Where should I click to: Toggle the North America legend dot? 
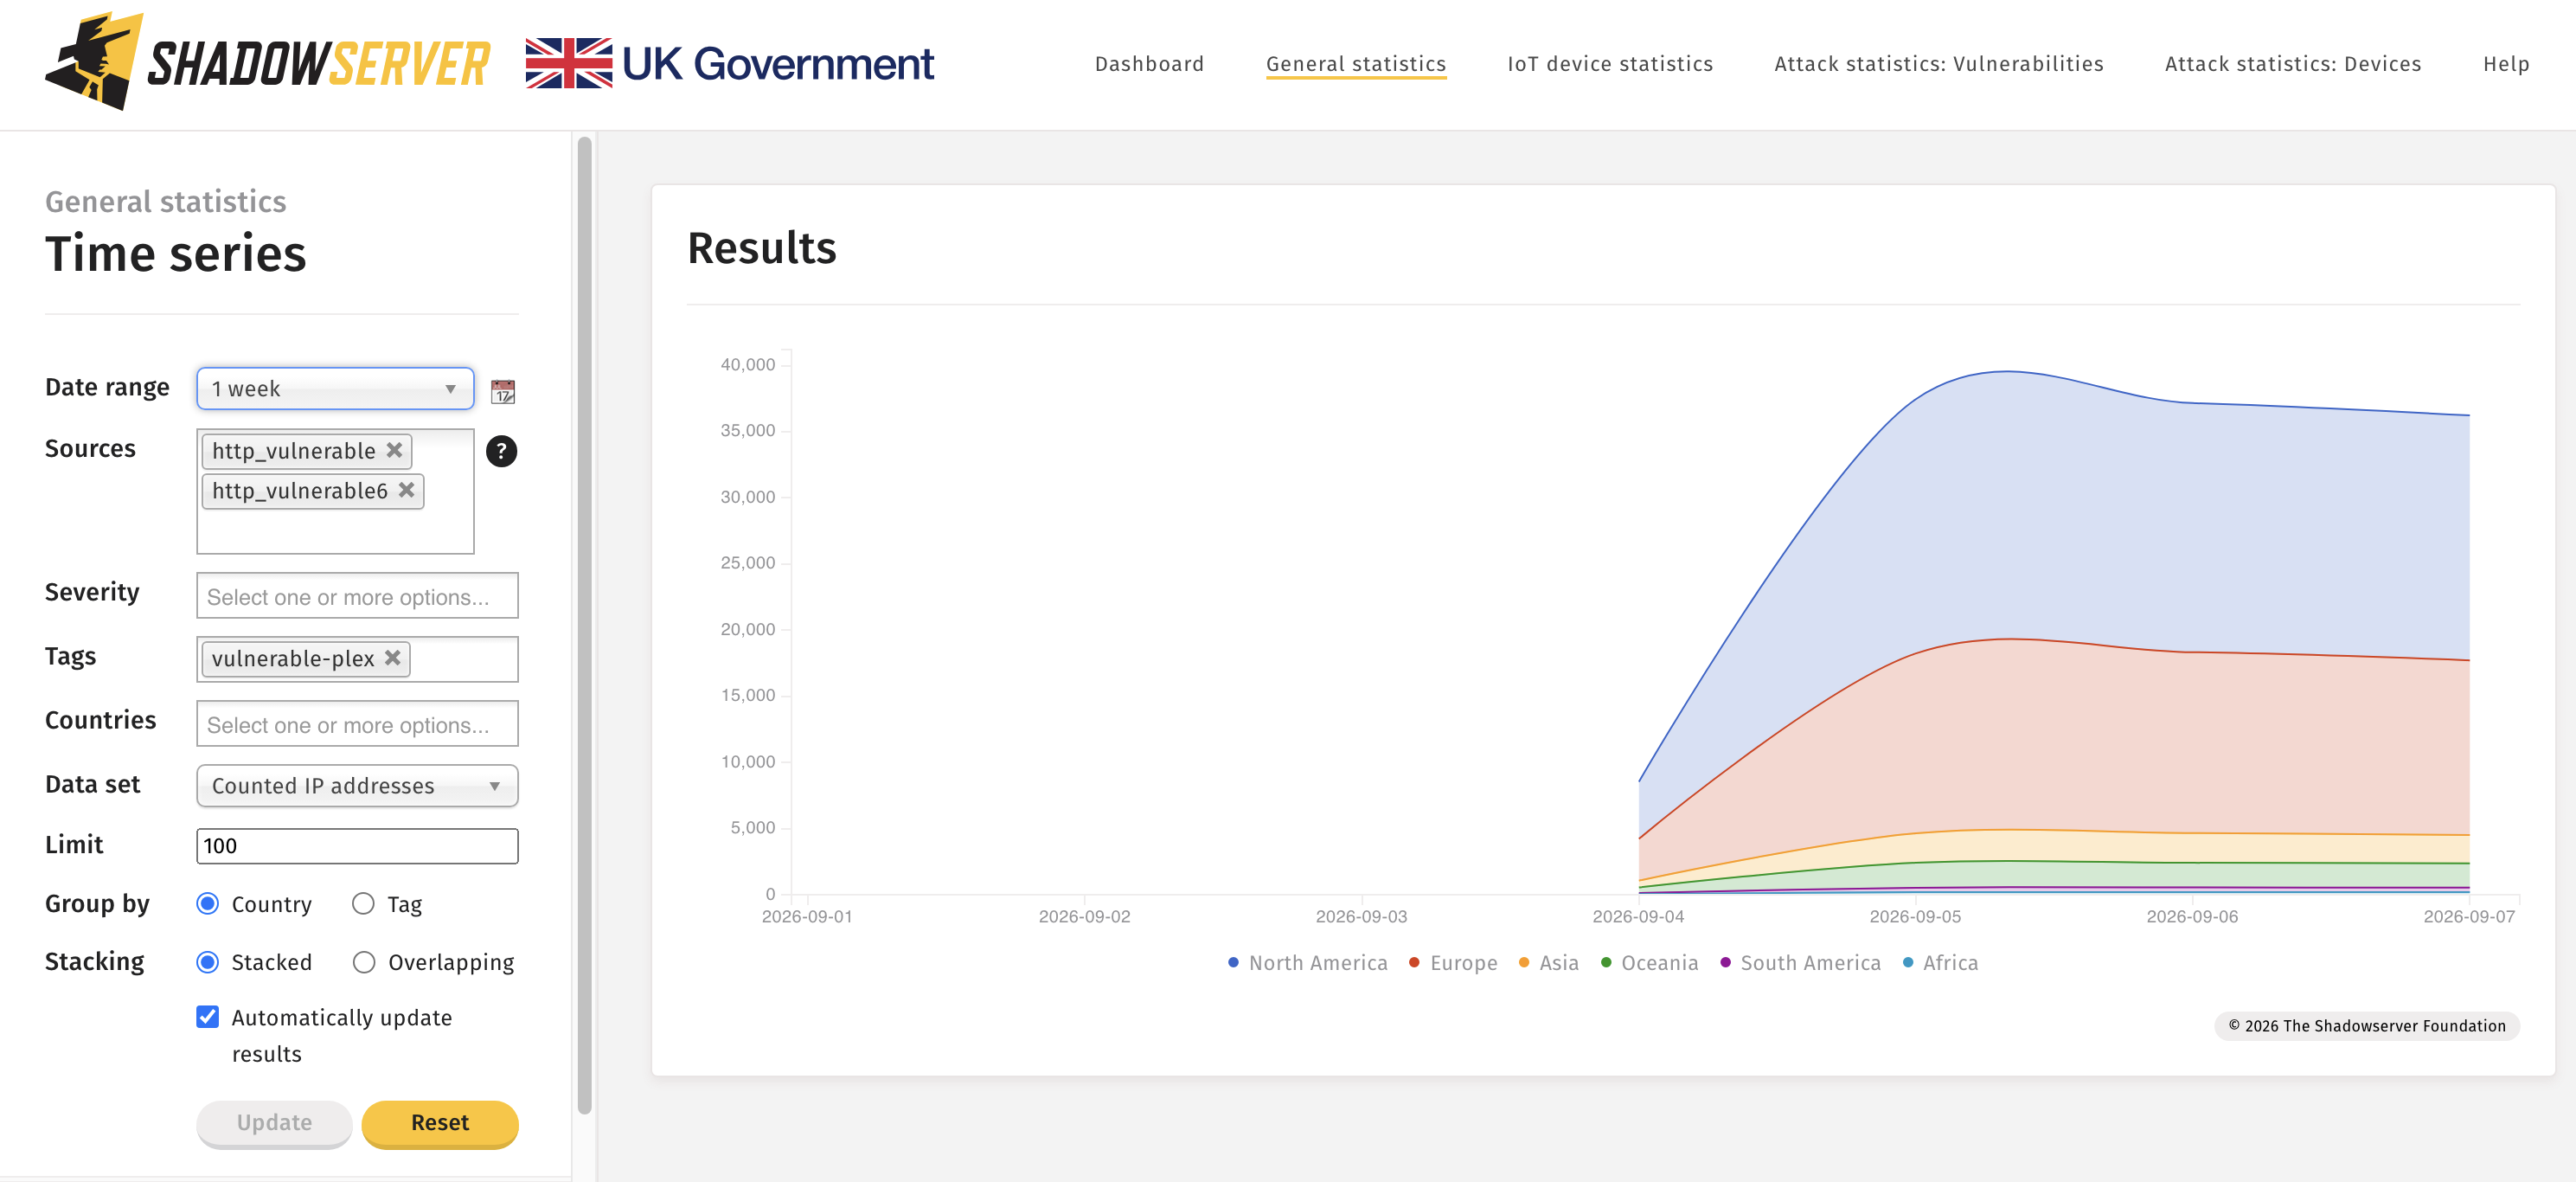click(1233, 962)
